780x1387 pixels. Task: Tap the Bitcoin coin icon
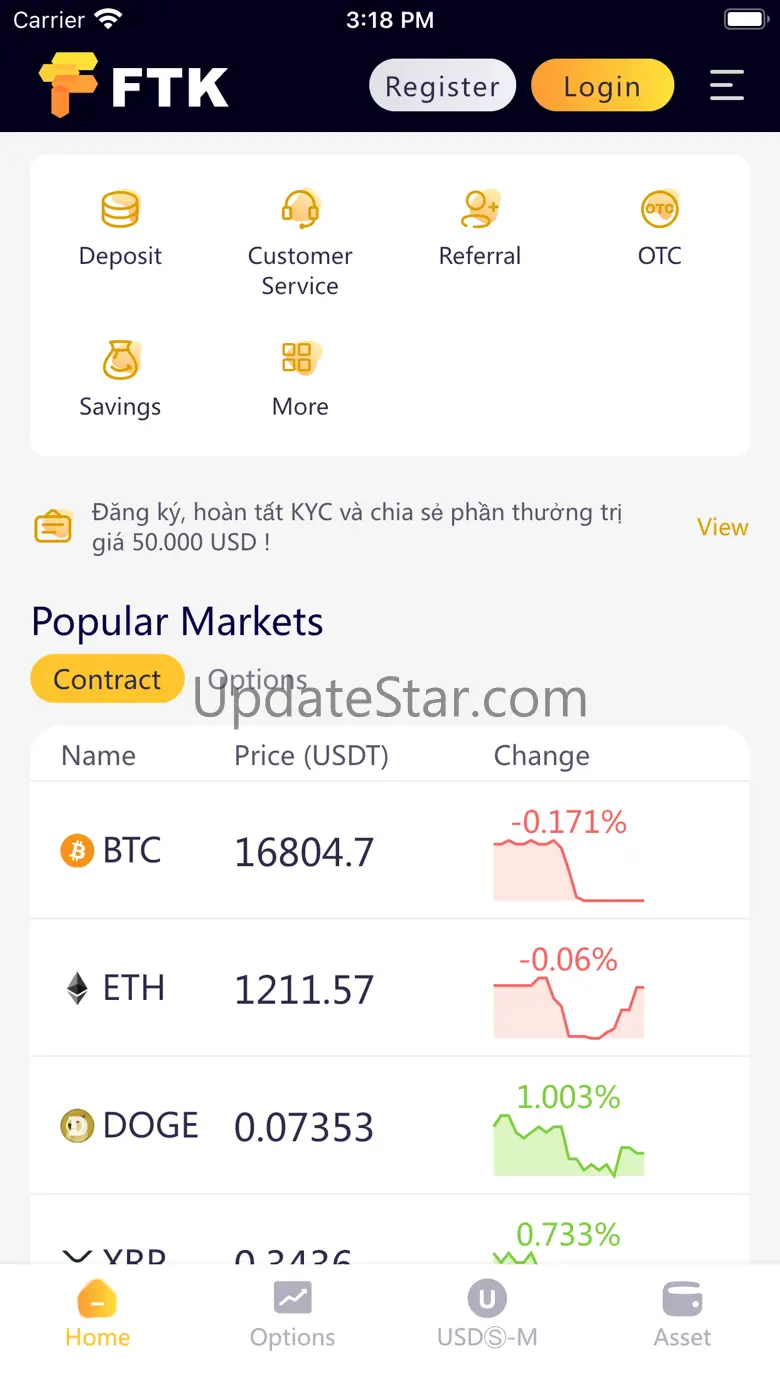pos(77,851)
